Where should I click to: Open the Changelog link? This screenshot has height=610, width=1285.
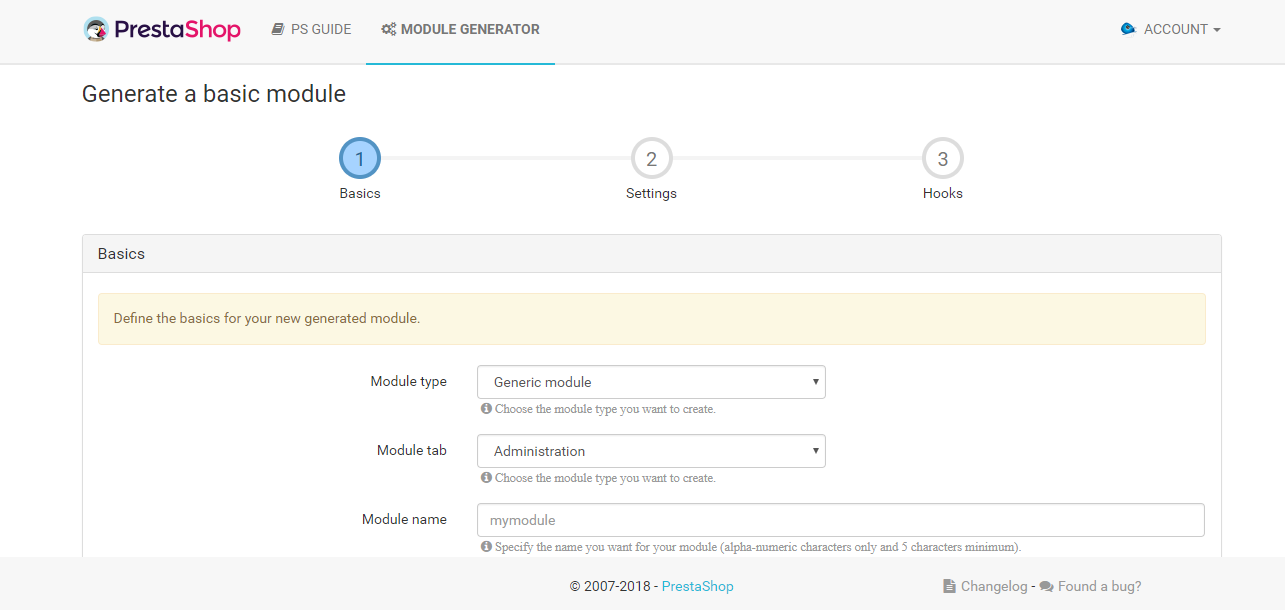click(994, 587)
